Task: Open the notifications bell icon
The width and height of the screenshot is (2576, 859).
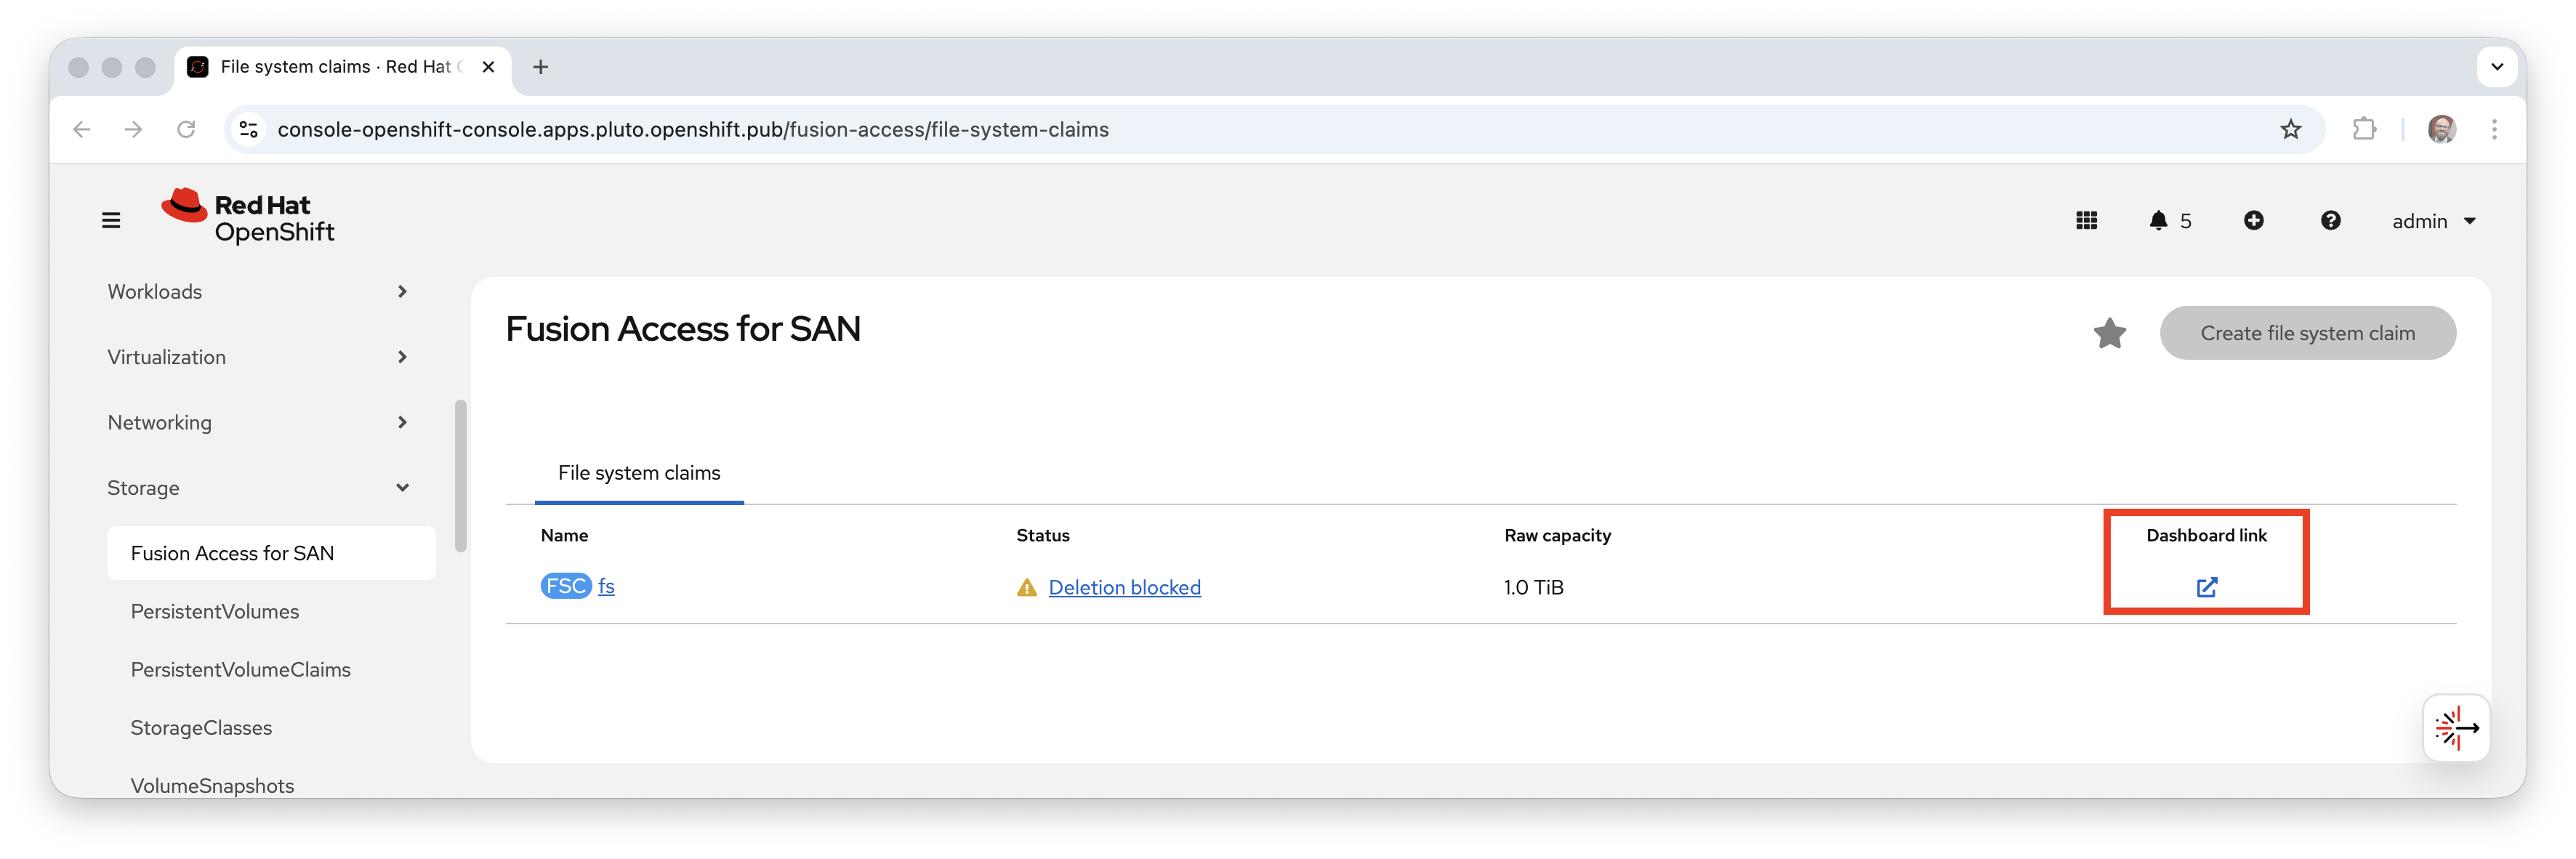Action: 2158,220
